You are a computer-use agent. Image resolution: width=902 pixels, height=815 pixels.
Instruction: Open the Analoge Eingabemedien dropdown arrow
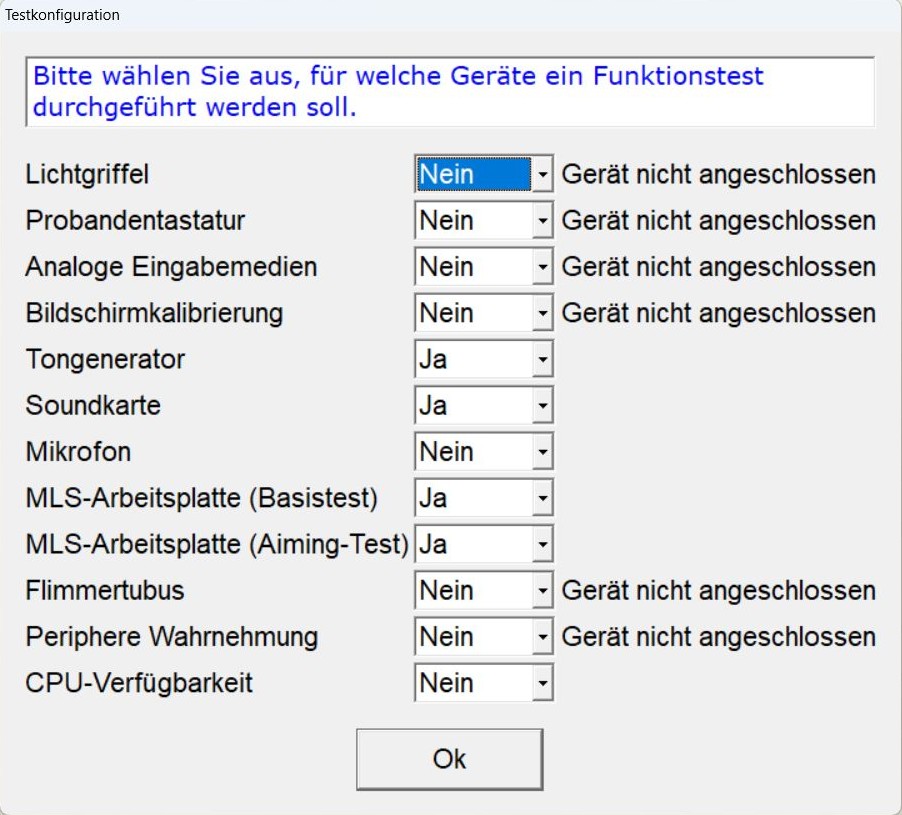click(542, 267)
